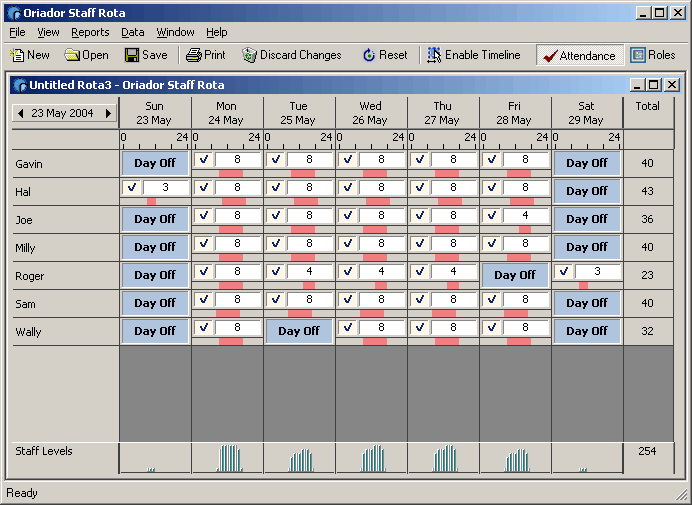Click the grand total 254 value
This screenshot has height=505, width=692.
pyautogui.click(x=647, y=451)
